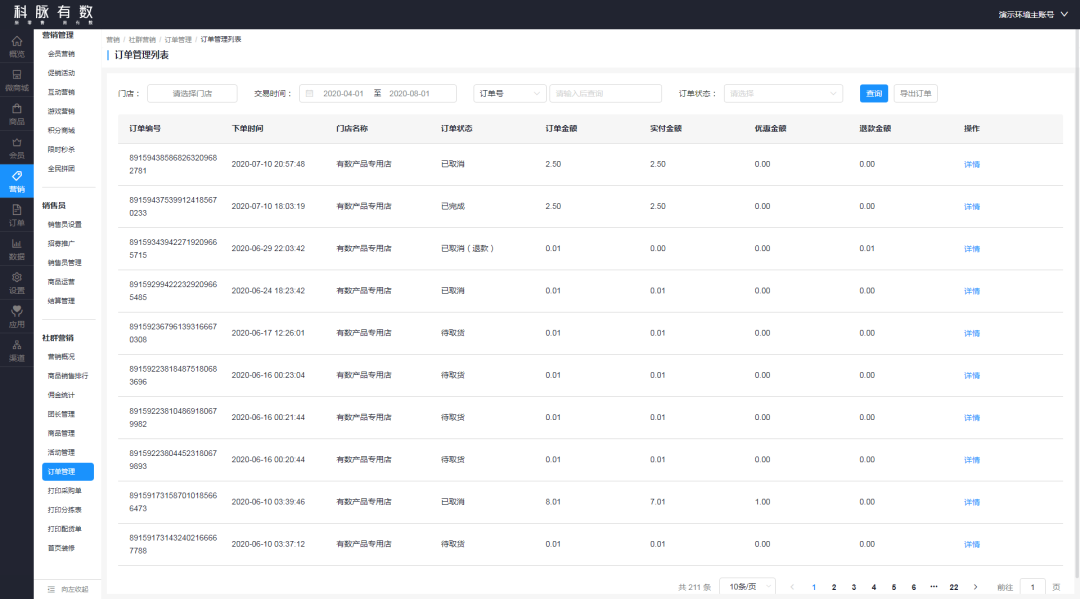Open the 微商城 store icon

pyautogui.click(x=17, y=74)
